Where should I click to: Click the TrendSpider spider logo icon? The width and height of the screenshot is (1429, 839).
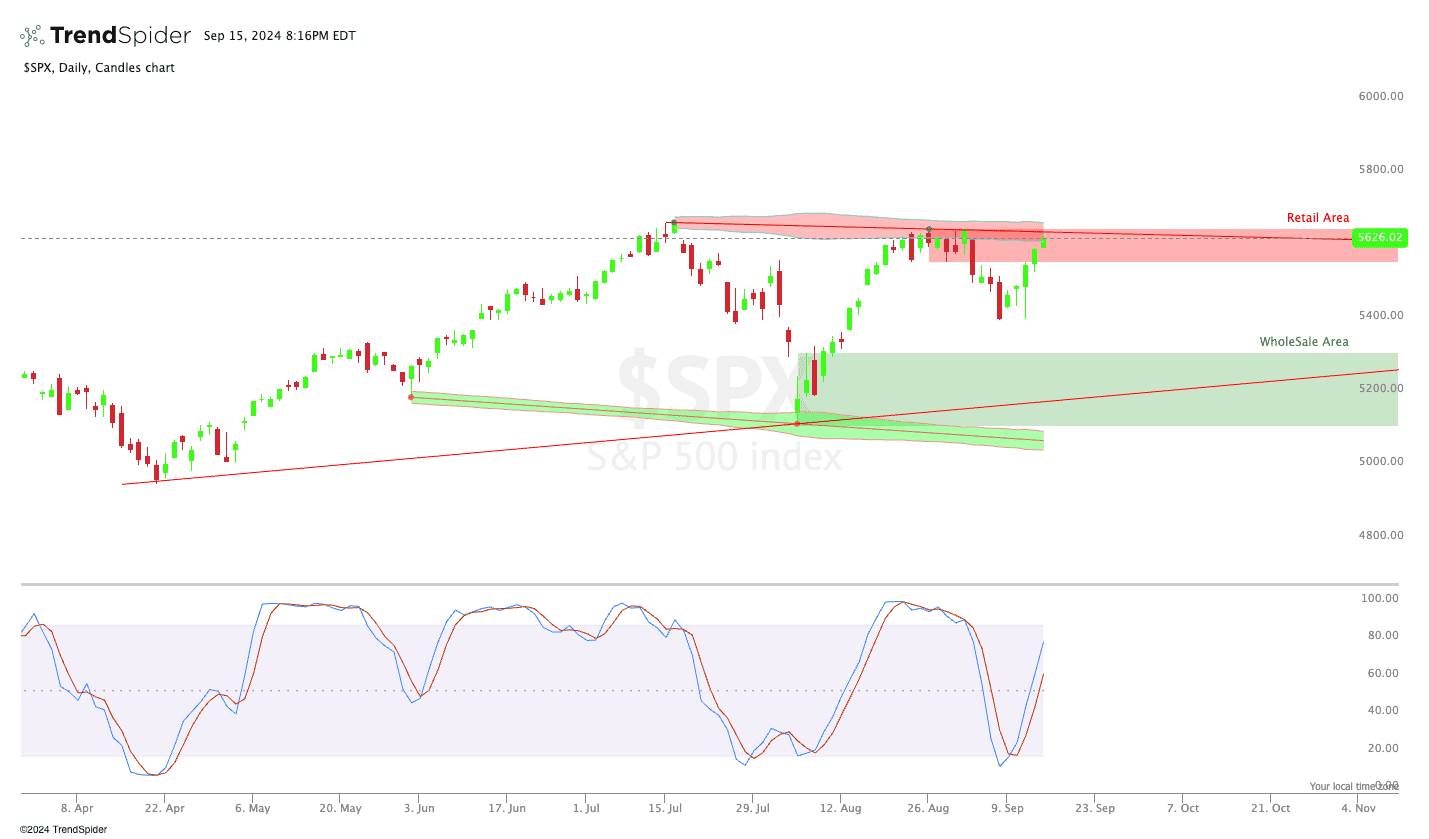point(32,36)
